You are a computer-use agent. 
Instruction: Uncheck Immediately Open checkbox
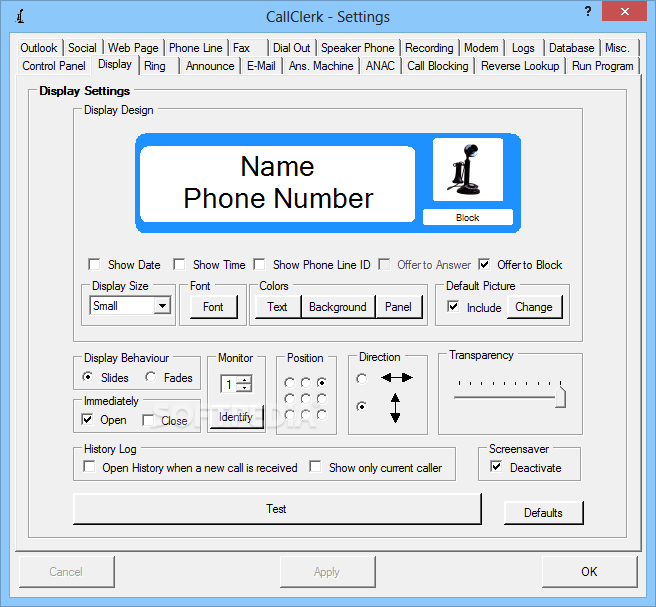tap(87, 419)
